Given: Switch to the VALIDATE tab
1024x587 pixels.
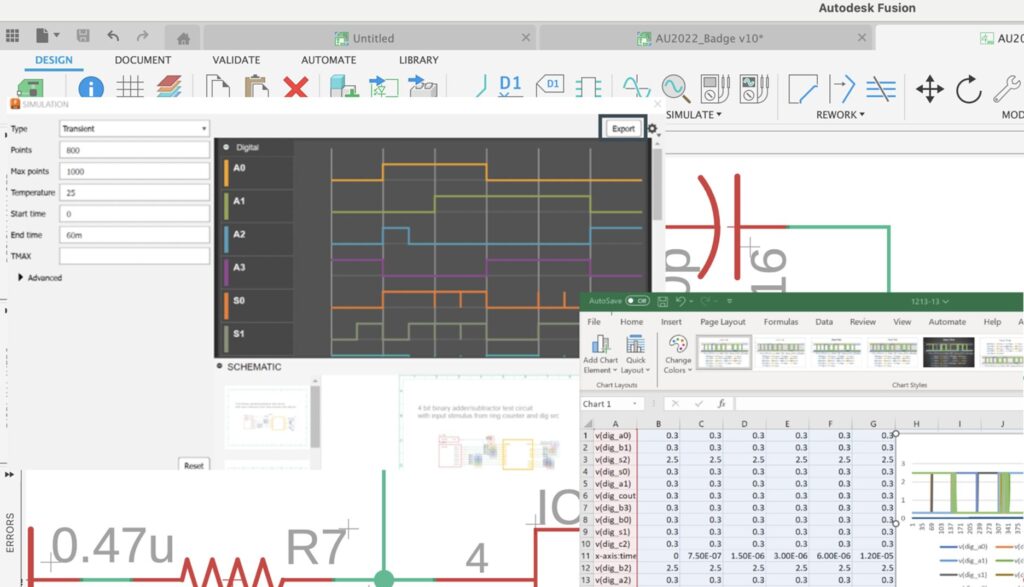Looking at the screenshot, I should (236, 59).
